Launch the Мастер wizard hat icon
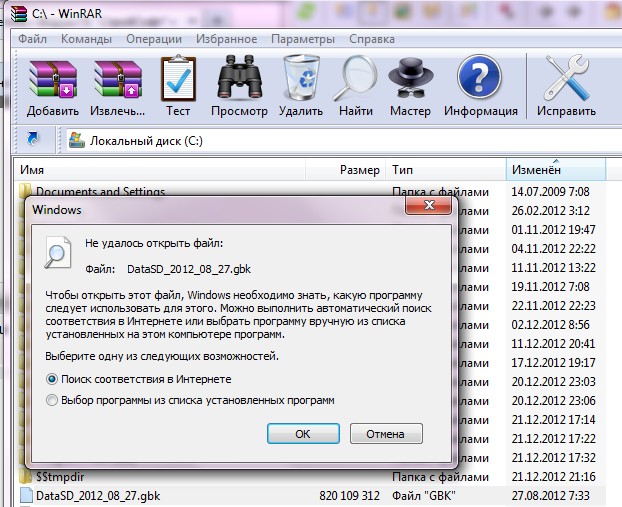 [x=411, y=77]
